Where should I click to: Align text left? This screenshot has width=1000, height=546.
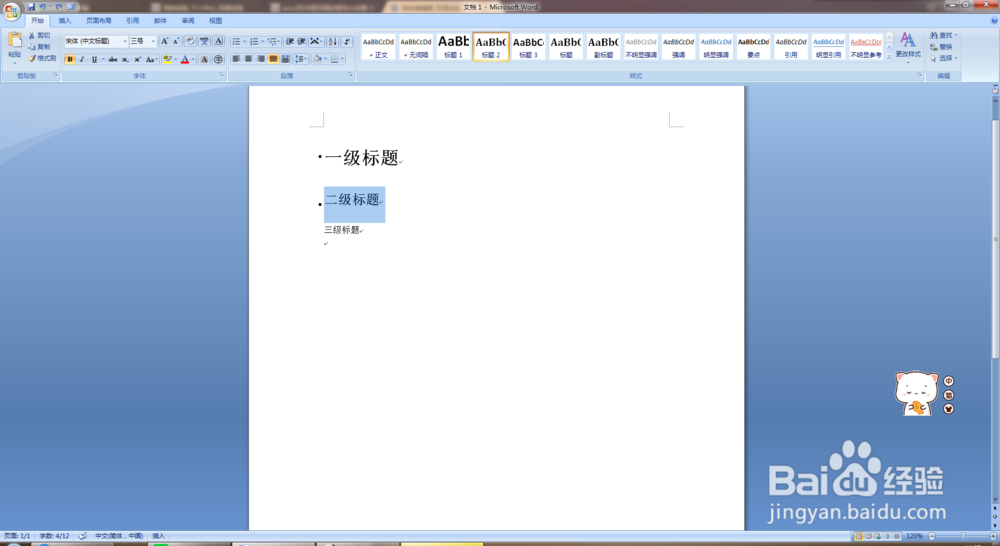pos(236,59)
